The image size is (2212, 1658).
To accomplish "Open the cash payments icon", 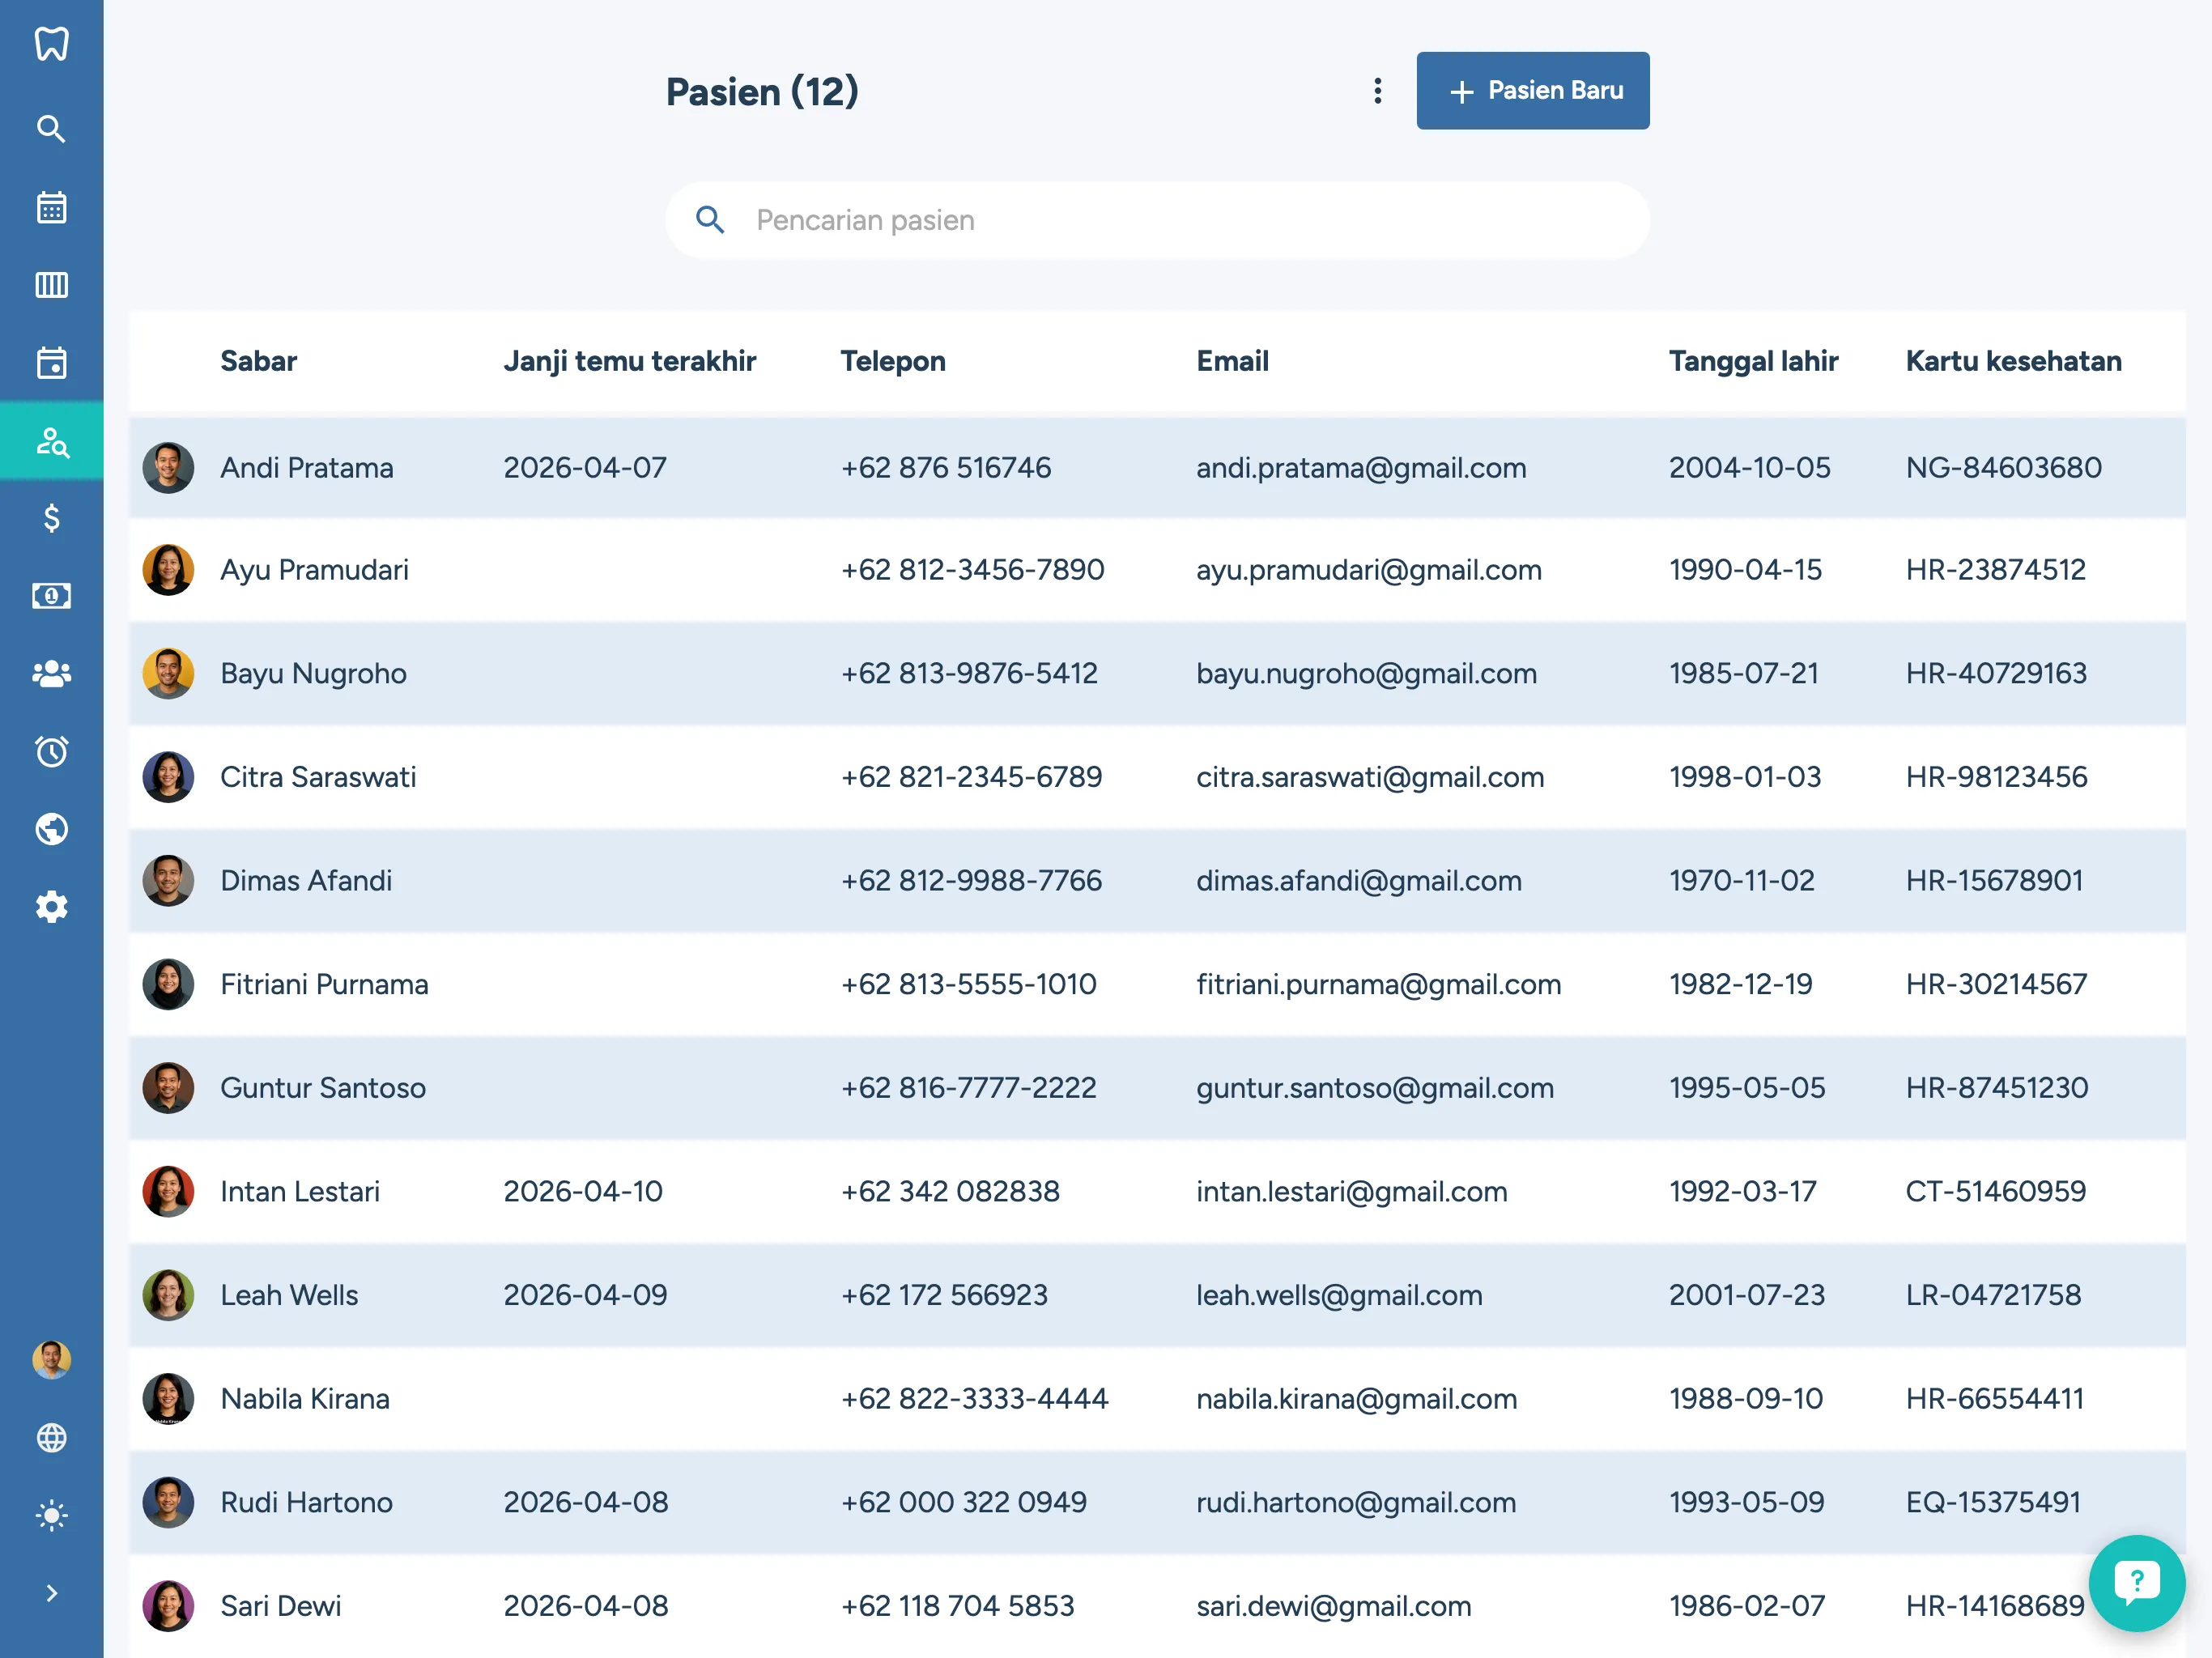I will tap(51, 596).
